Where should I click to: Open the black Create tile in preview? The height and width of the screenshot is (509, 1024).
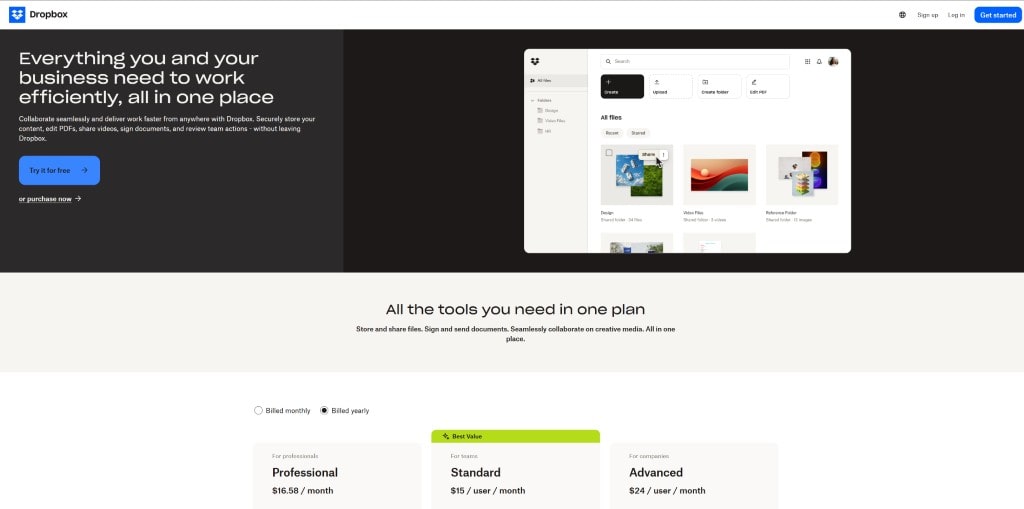[622, 86]
